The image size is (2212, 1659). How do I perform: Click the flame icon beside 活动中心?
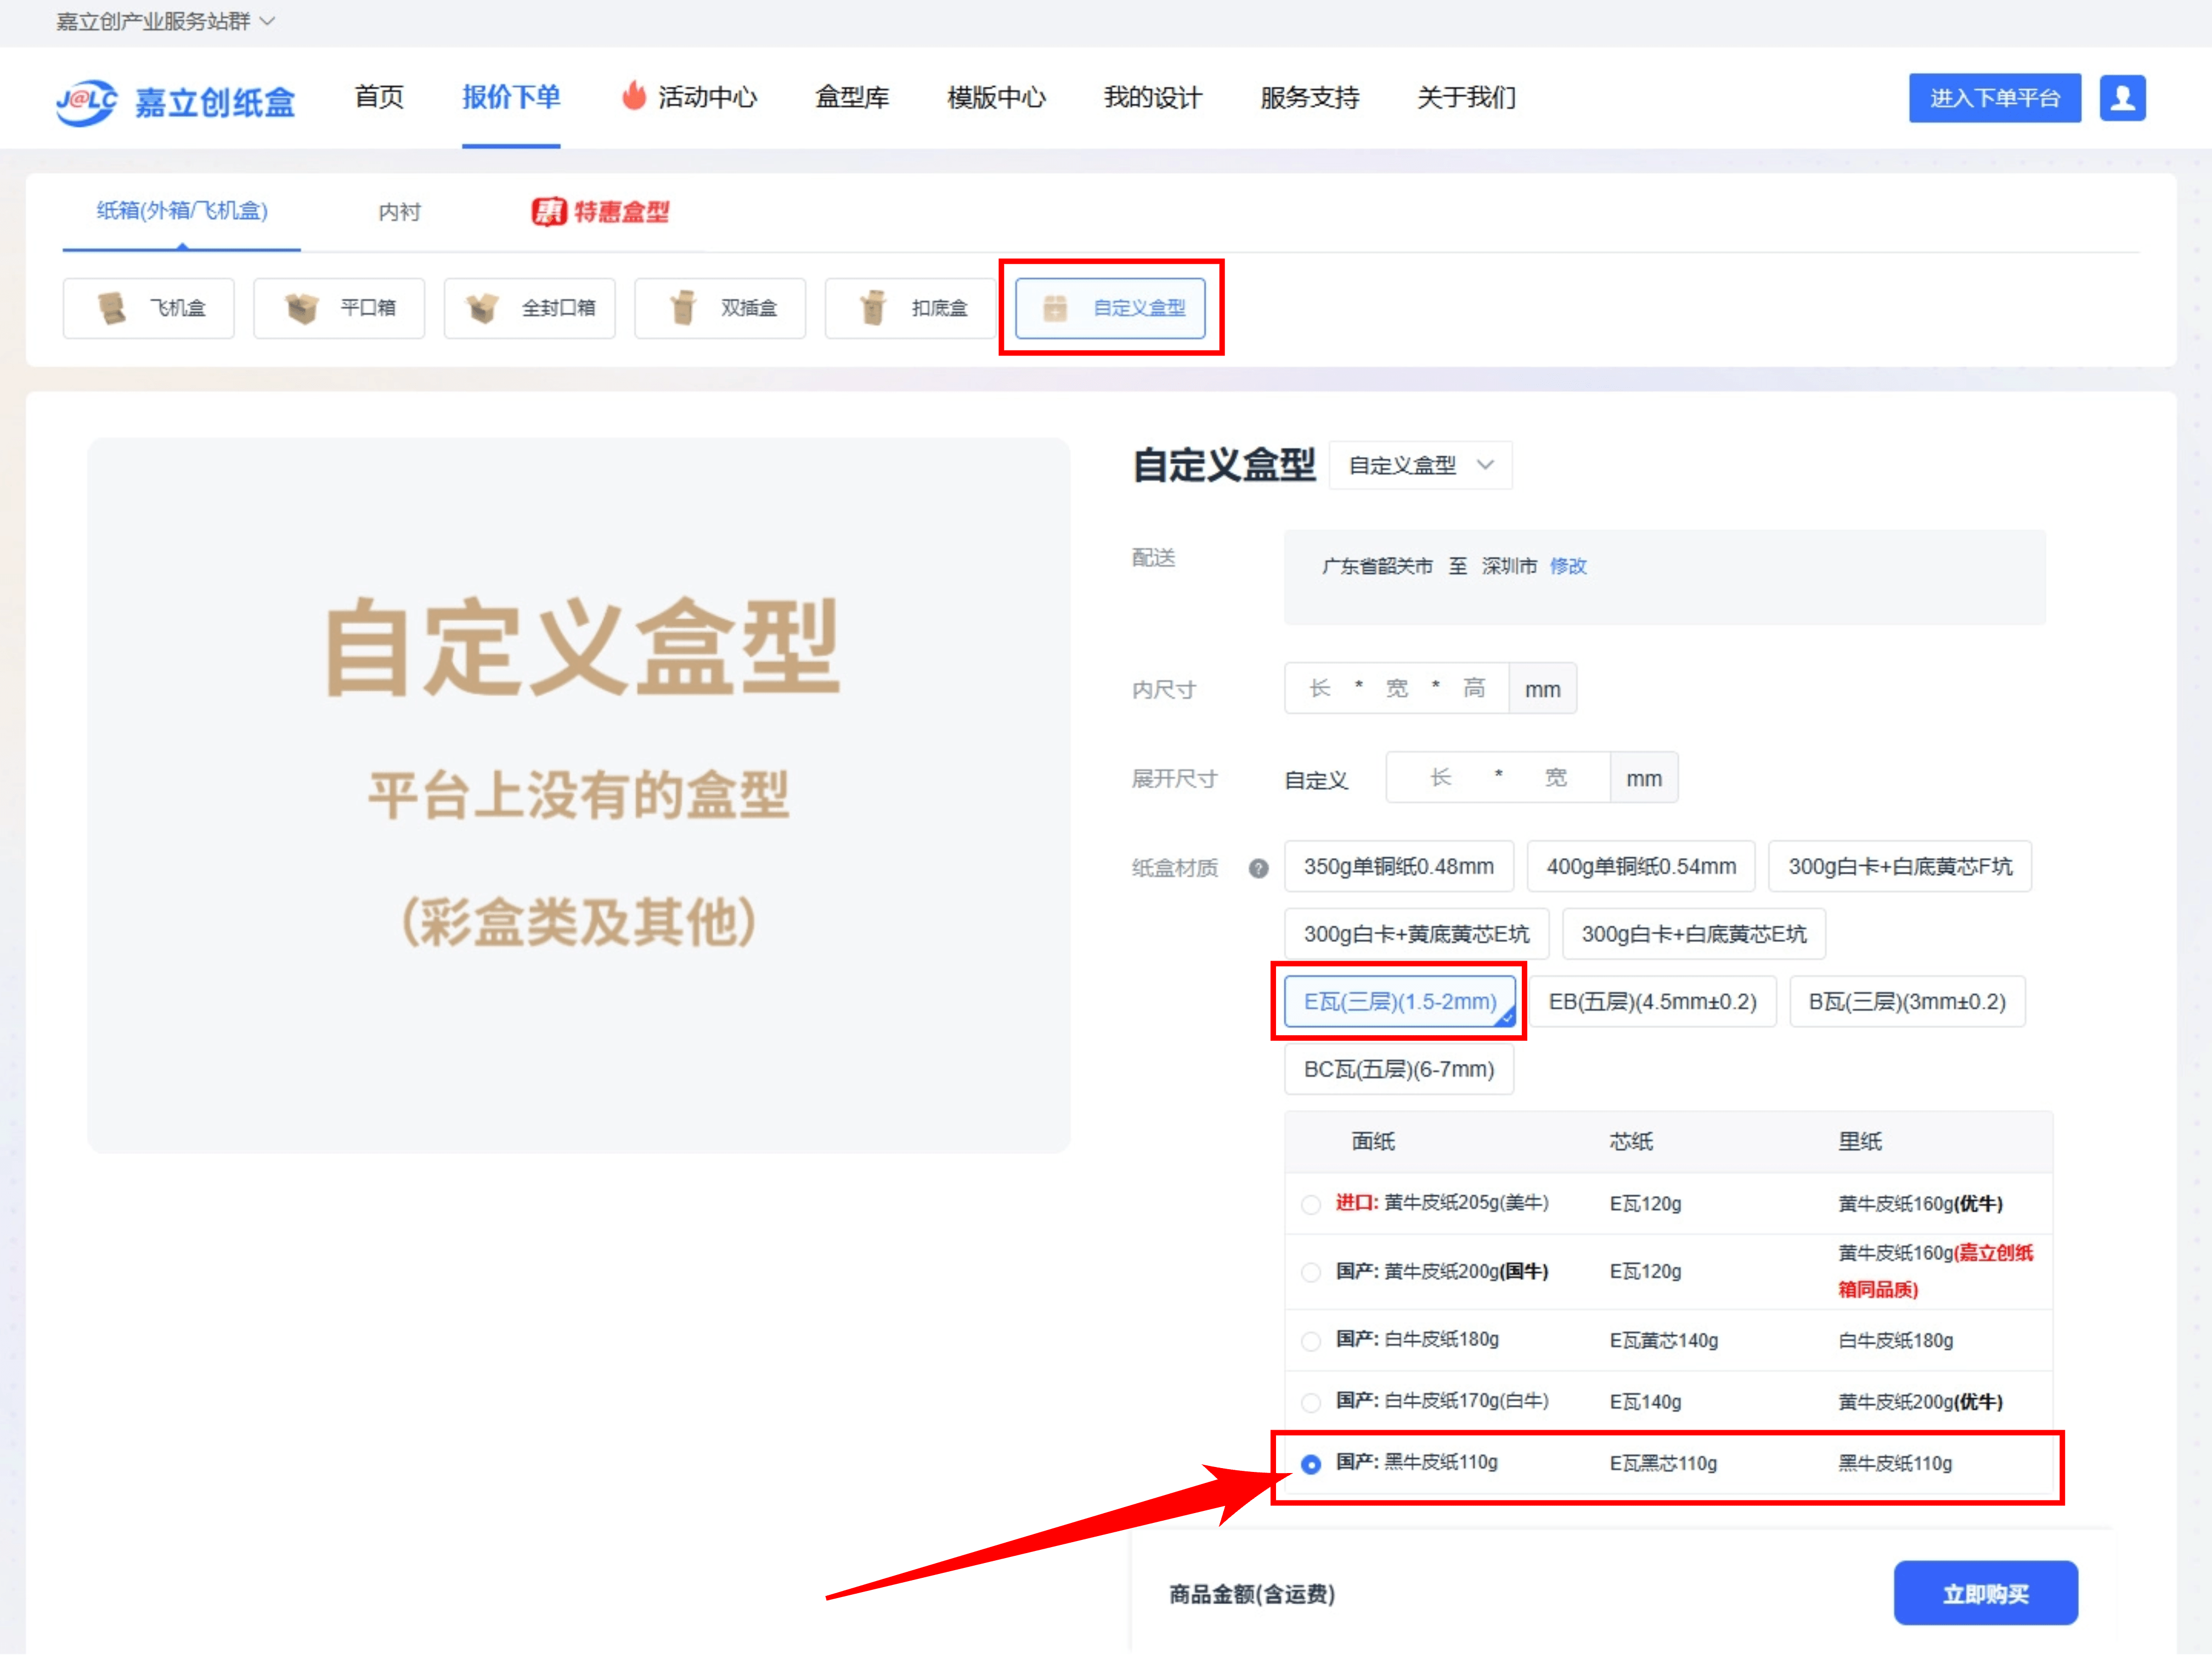click(x=634, y=96)
